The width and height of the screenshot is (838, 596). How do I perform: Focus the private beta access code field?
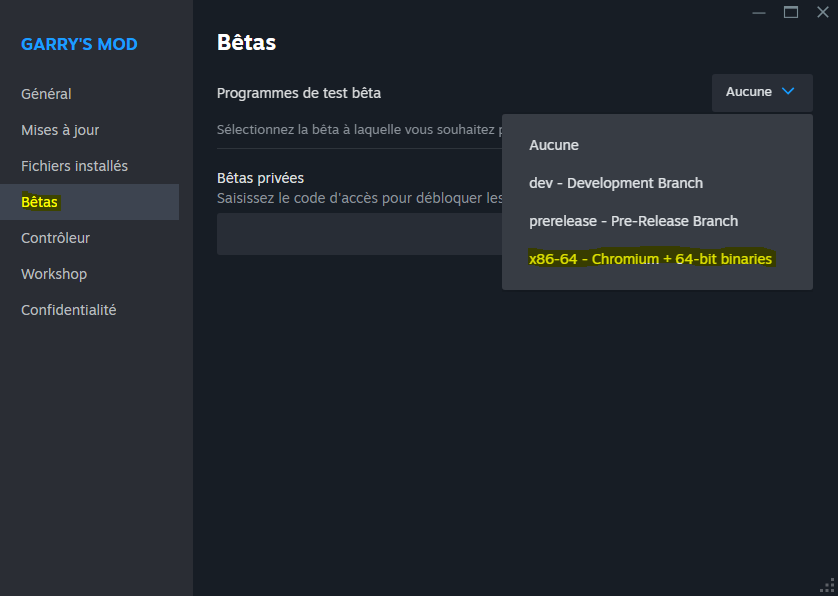(359, 234)
